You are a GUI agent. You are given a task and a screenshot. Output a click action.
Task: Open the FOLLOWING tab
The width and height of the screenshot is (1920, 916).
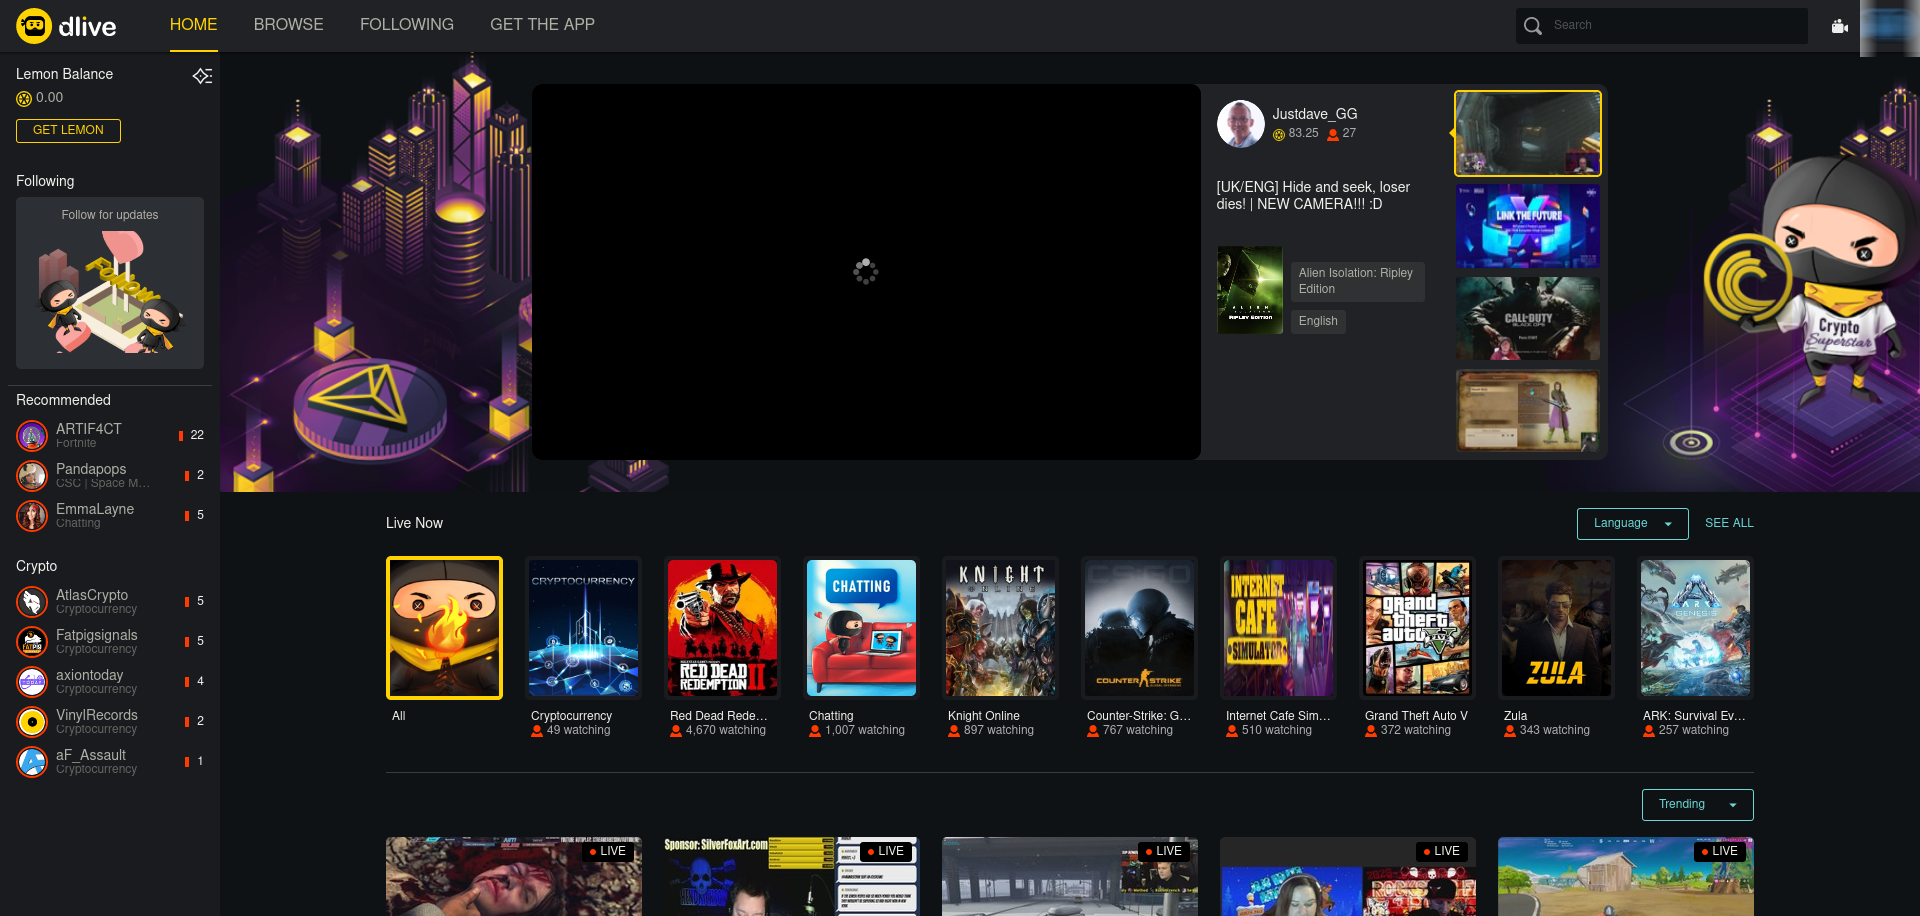(406, 25)
